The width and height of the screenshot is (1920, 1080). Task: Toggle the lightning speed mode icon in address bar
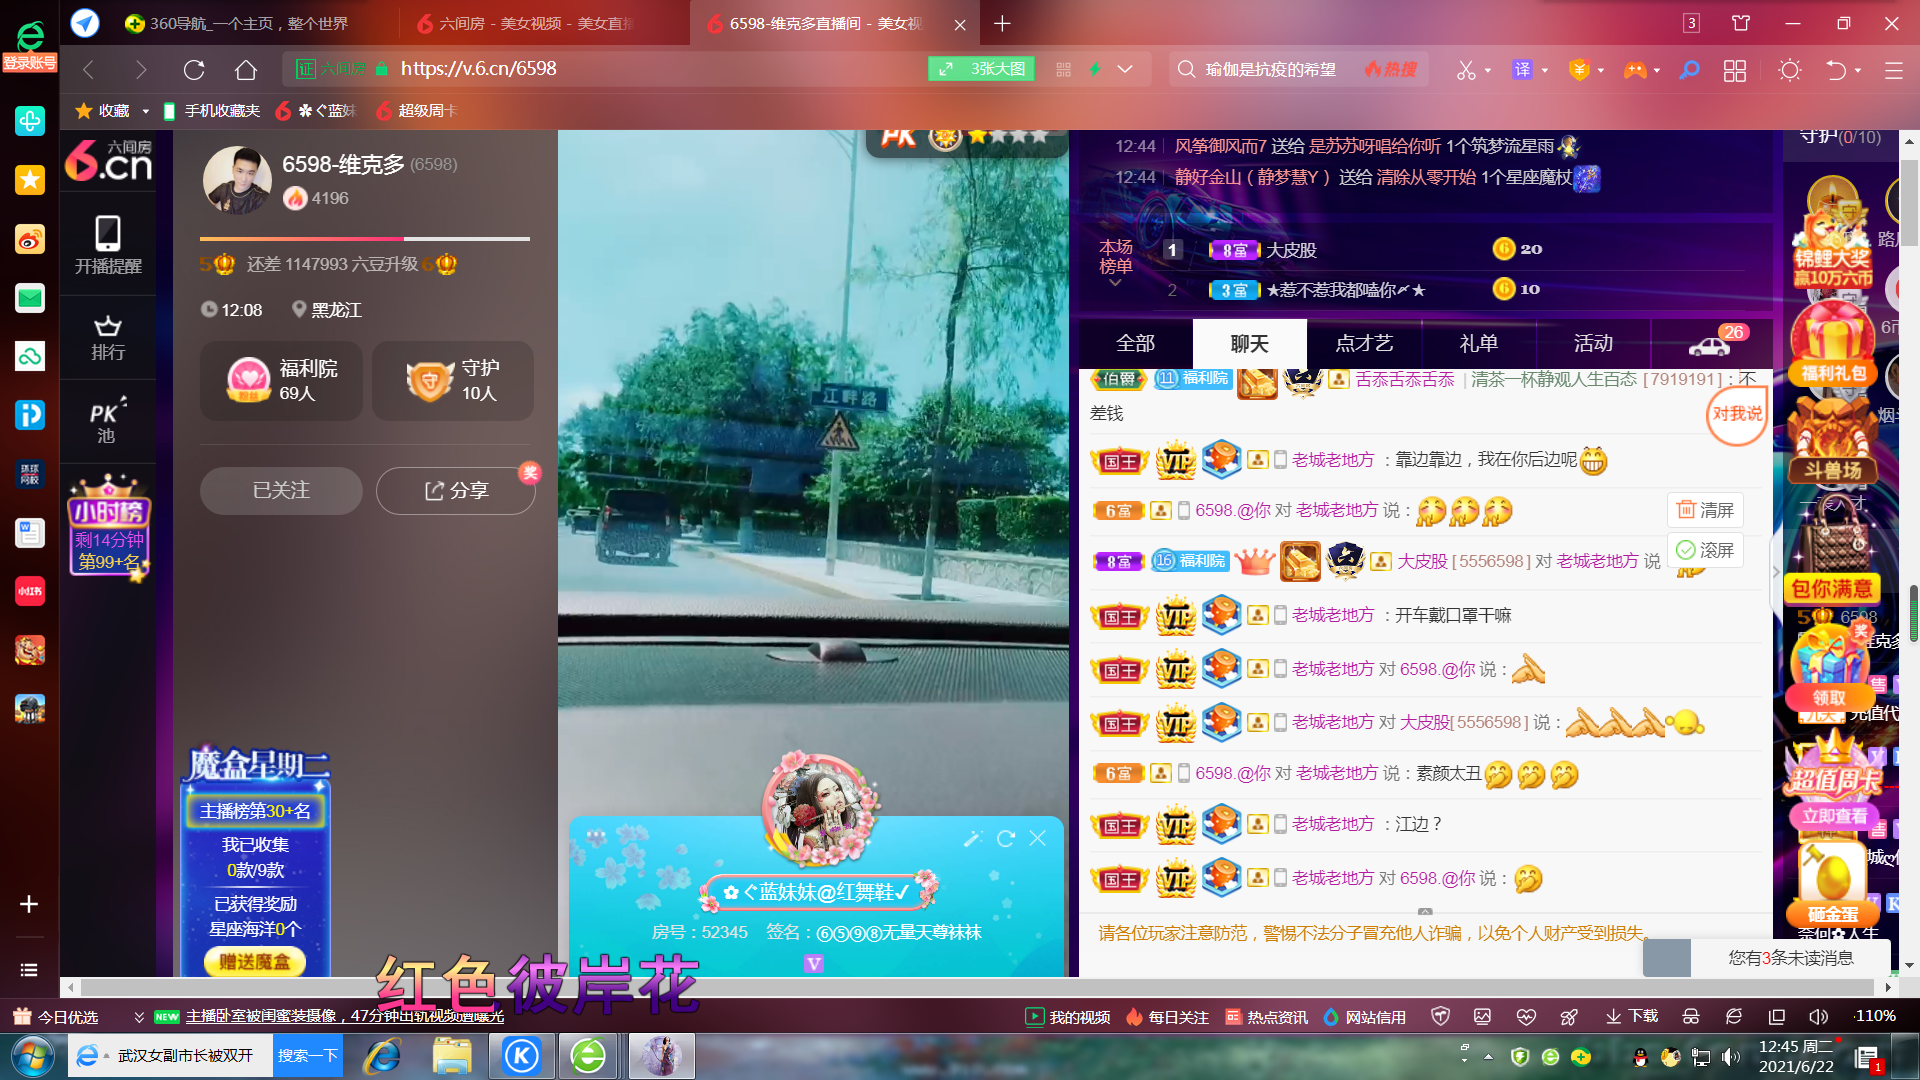pos(1095,69)
